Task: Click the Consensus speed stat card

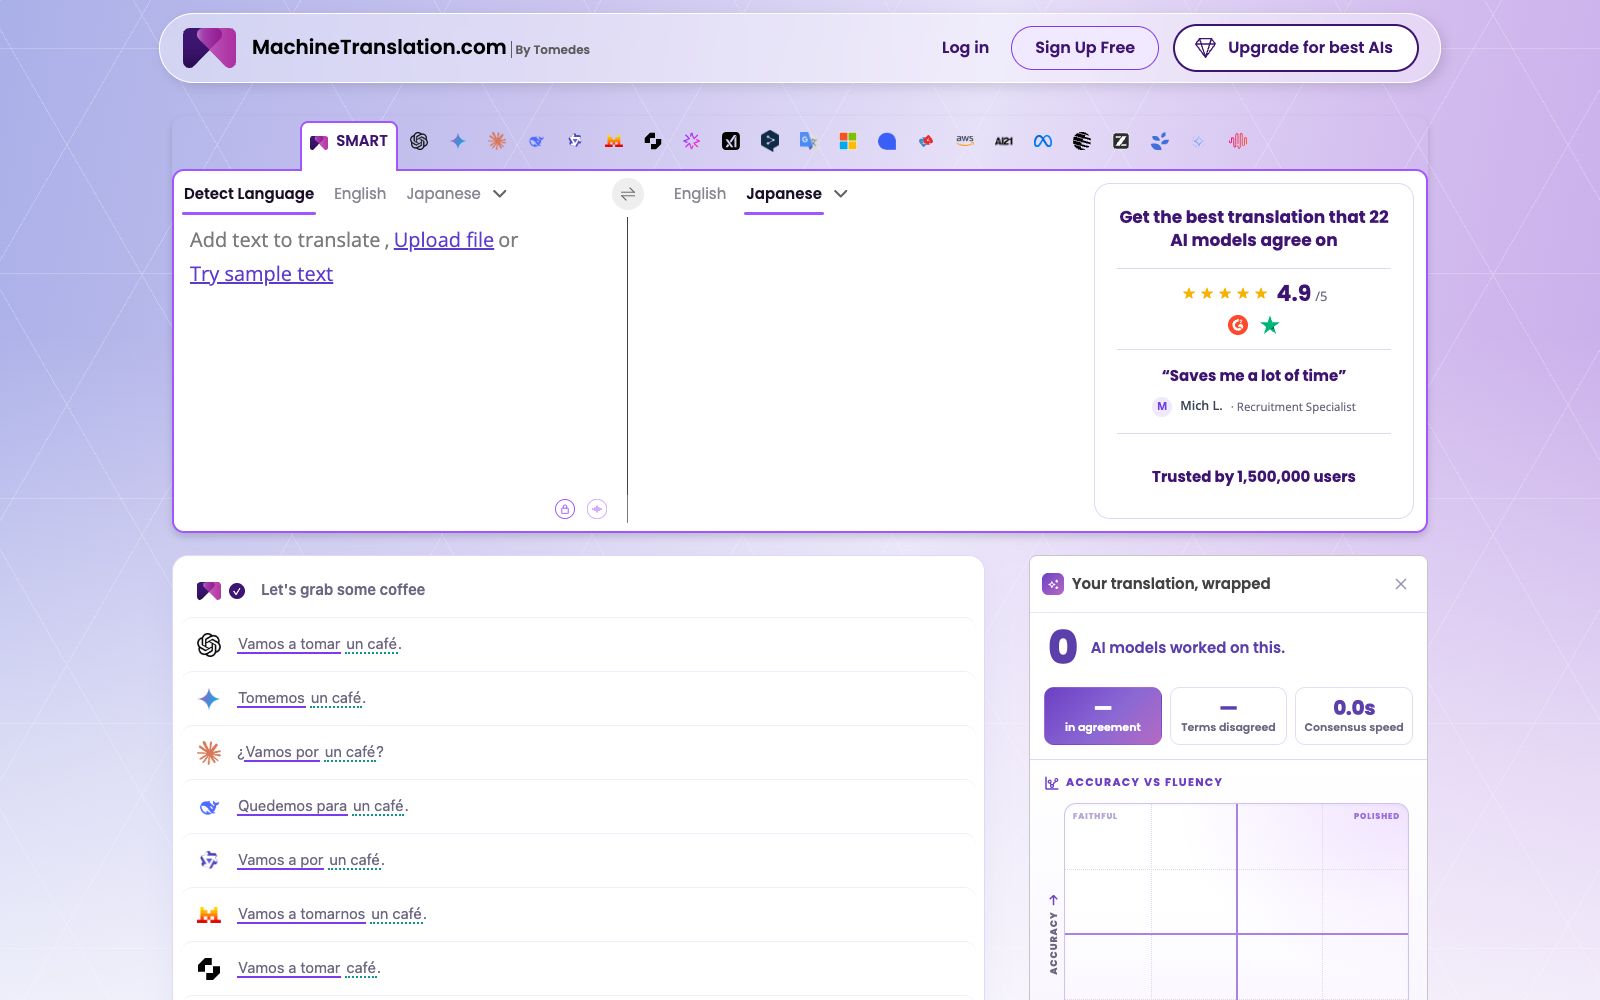Action: (1354, 716)
